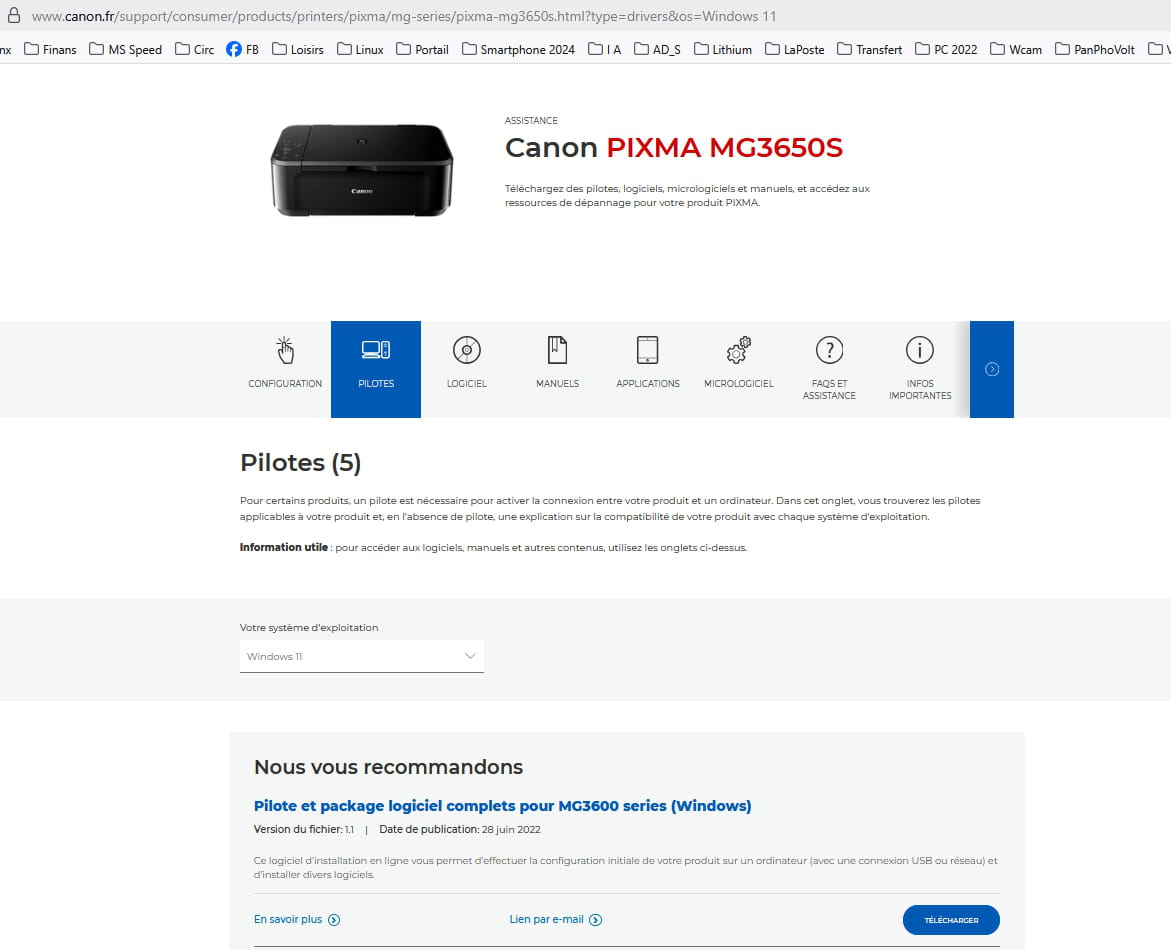Click the Applications tablet icon
The width and height of the screenshot is (1171, 950).
(x=648, y=350)
